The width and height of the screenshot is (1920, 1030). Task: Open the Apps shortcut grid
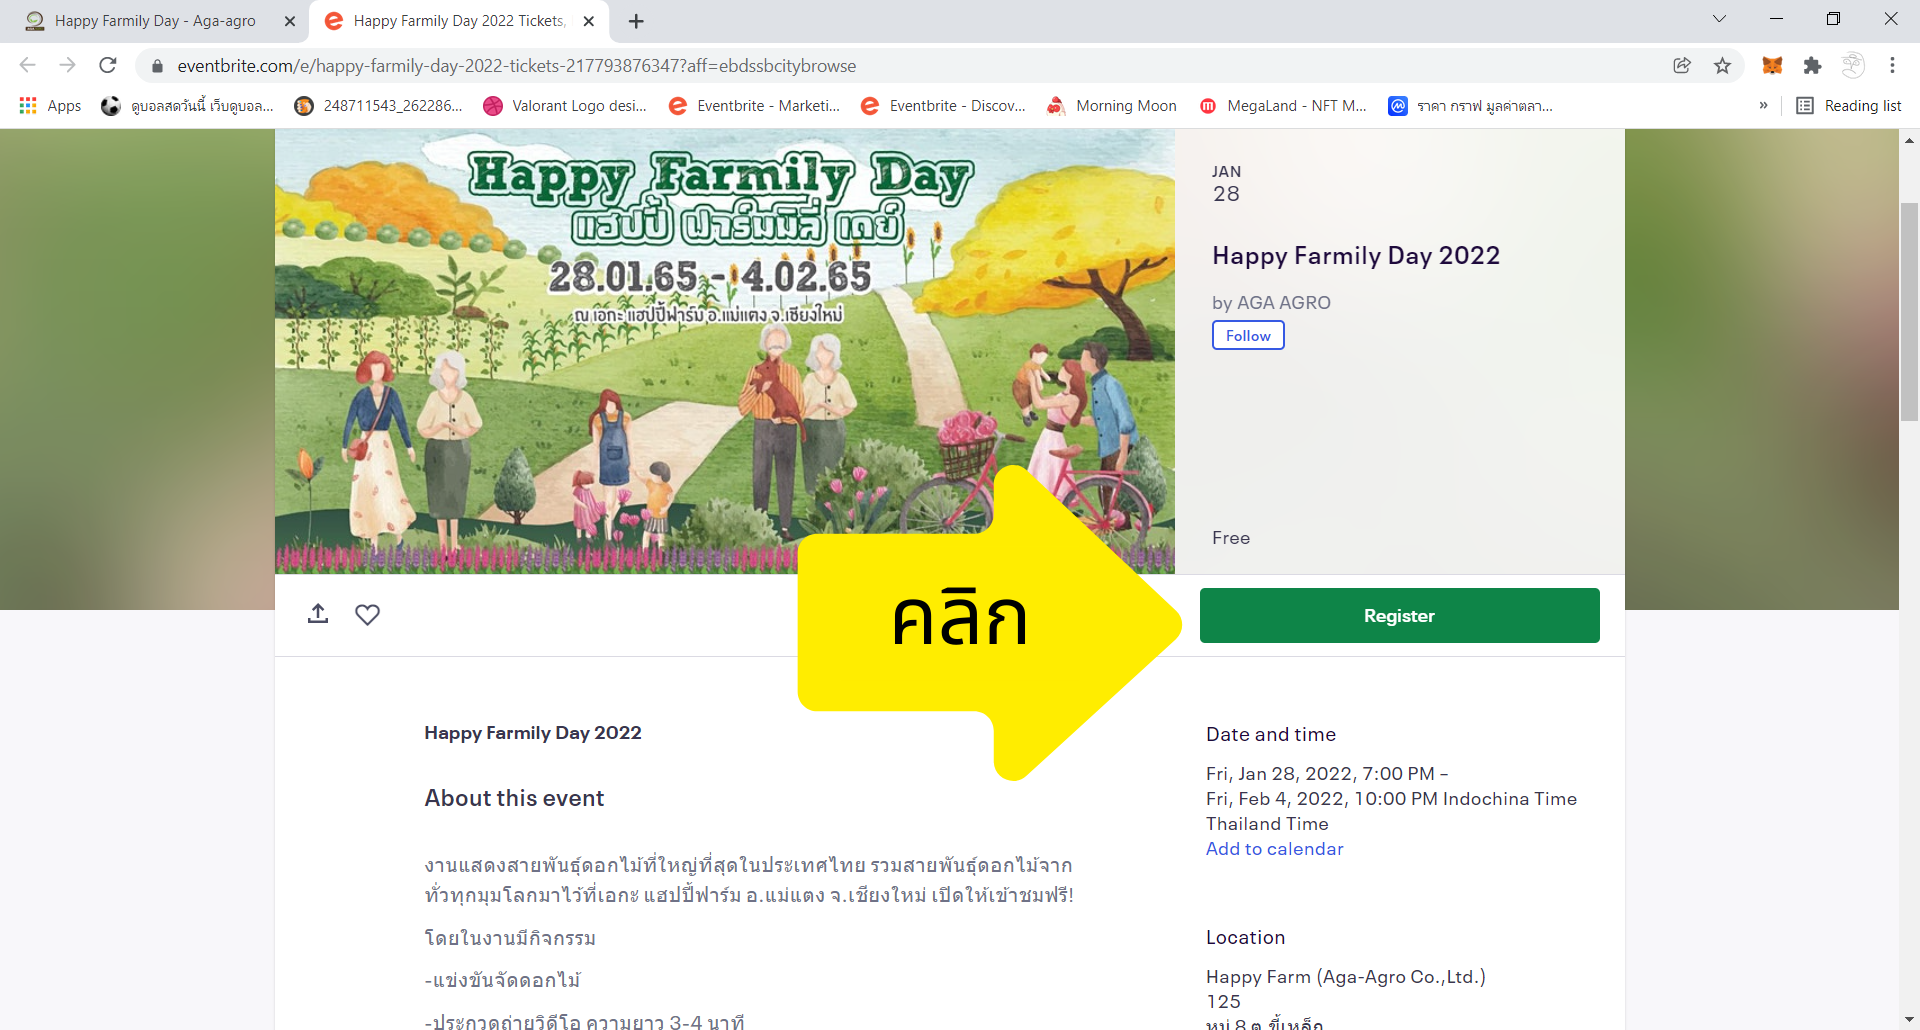pos(50,106)
